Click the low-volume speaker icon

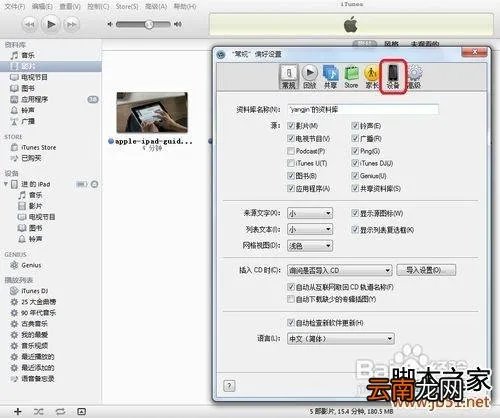[110, 24]
